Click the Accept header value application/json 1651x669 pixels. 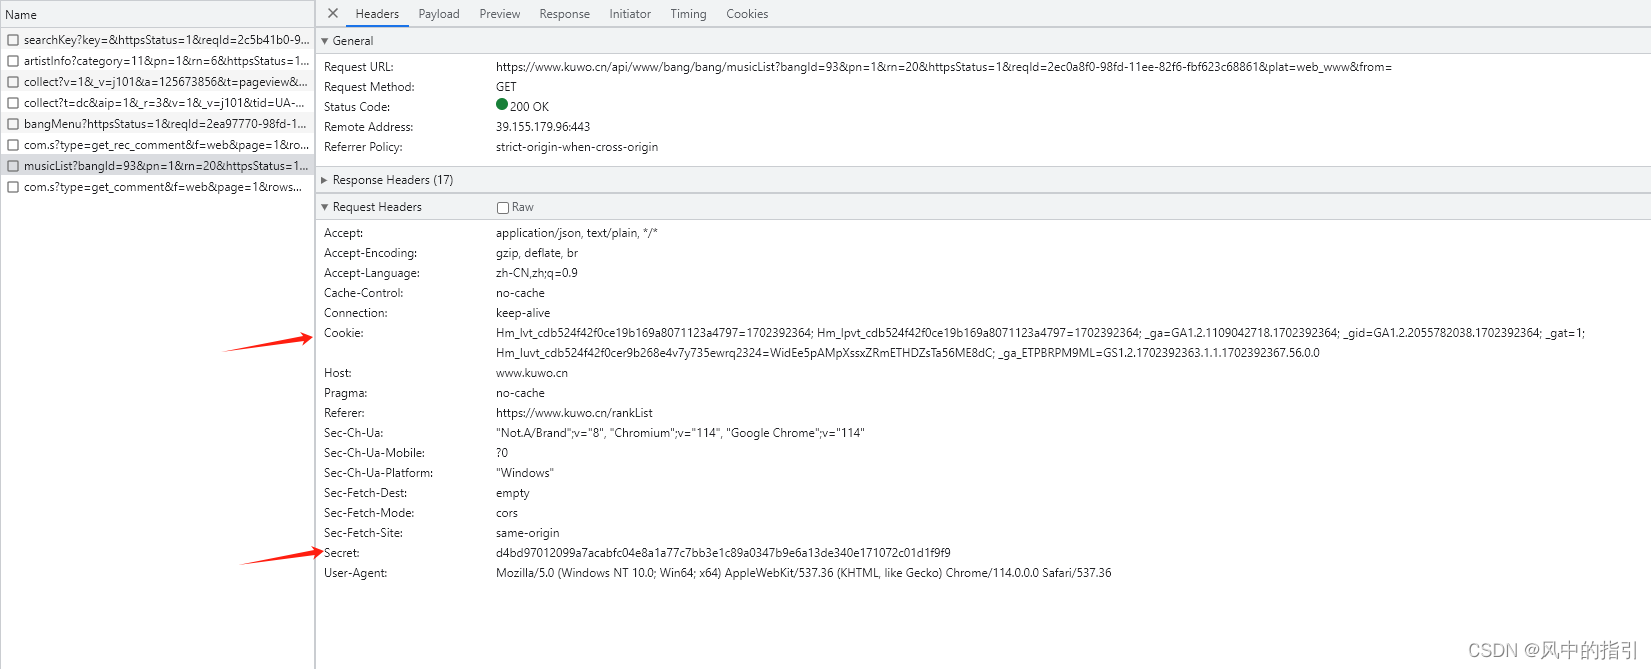tap(577, 233)
